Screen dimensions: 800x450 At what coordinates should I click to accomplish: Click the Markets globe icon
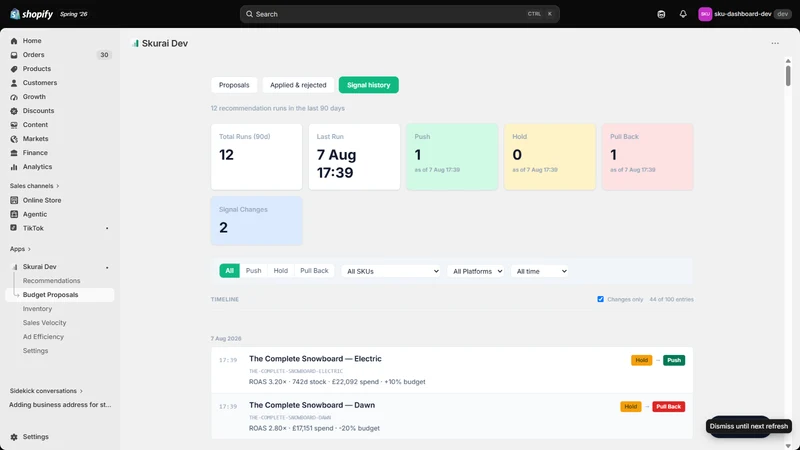coord(14,139)
